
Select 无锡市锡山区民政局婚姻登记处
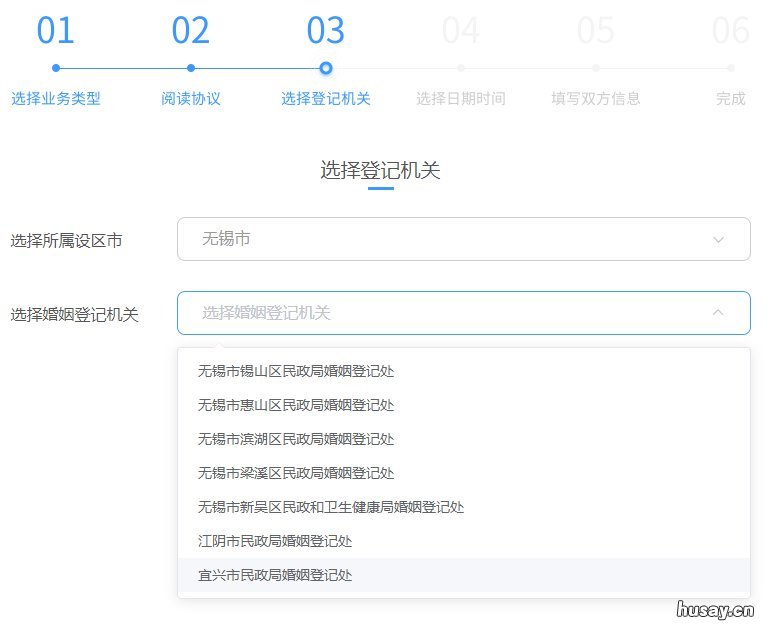[x=463, y=371]
